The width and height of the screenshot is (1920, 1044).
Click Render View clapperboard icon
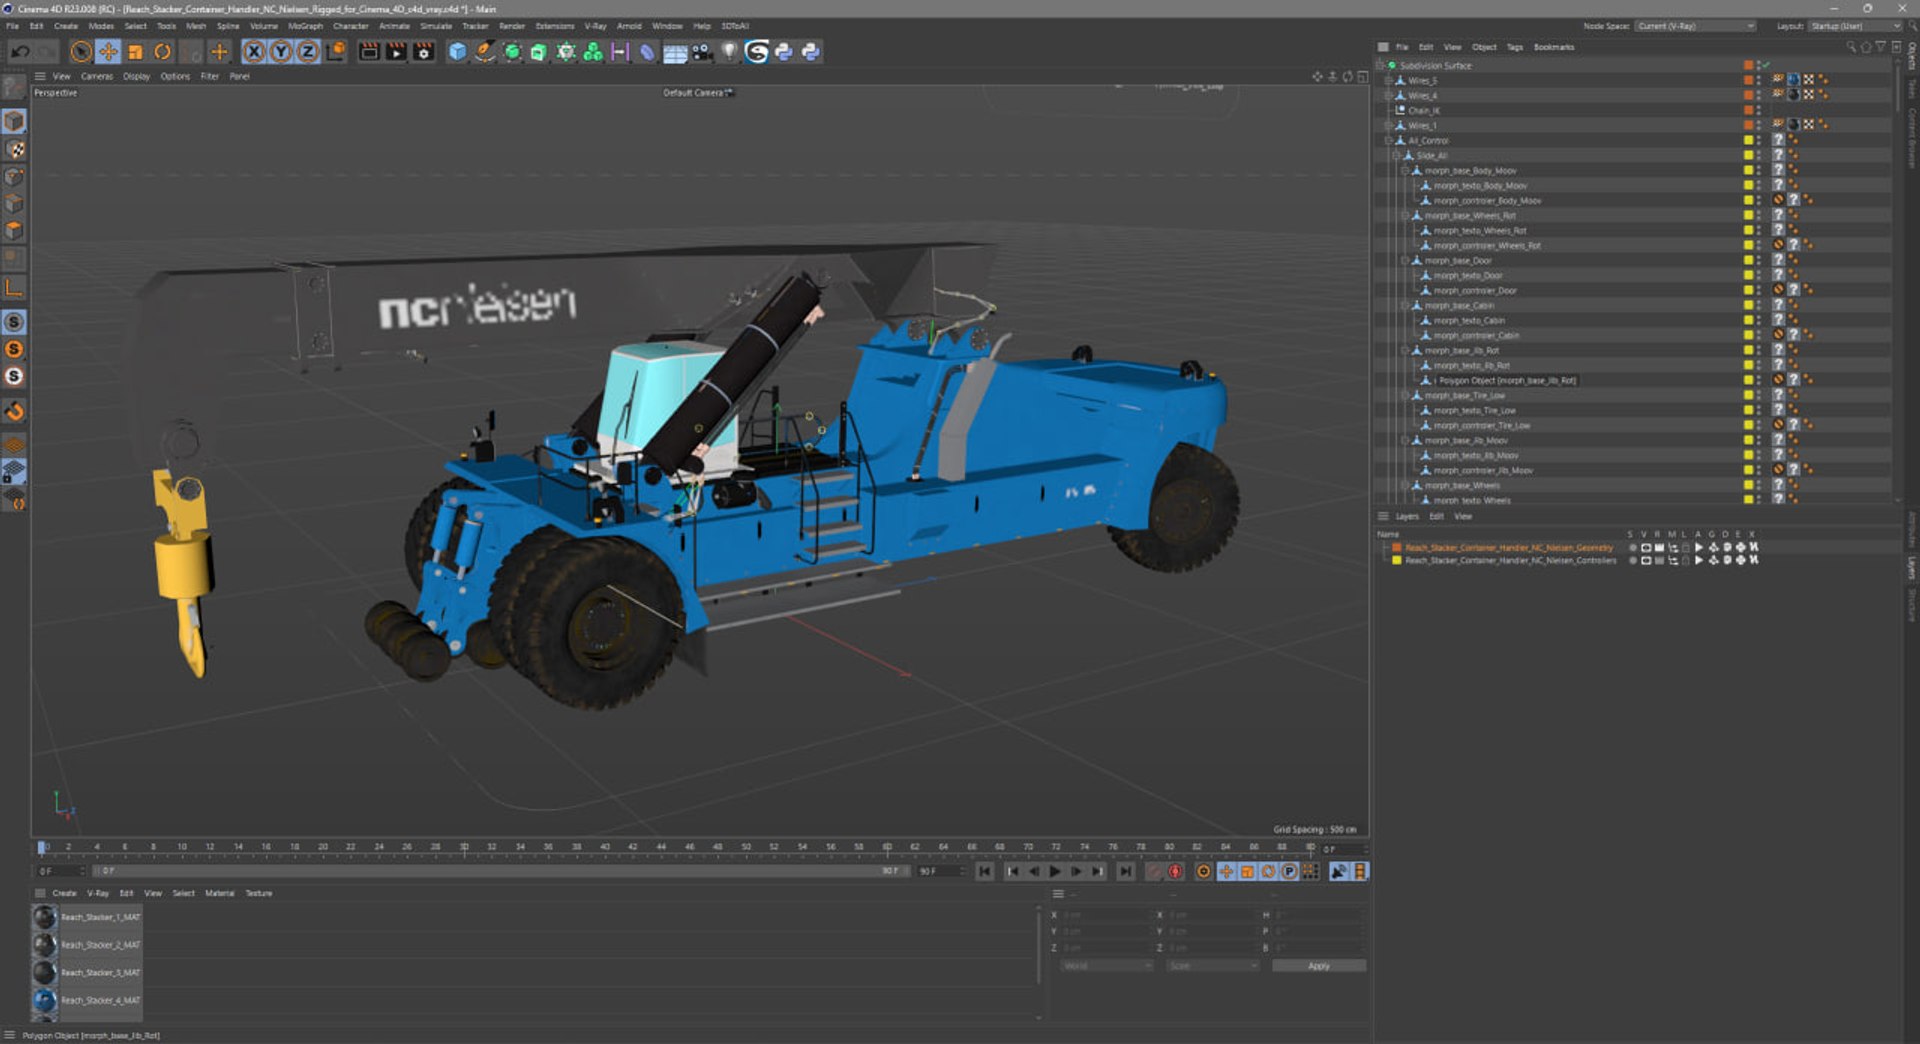[x=369, y=52]
